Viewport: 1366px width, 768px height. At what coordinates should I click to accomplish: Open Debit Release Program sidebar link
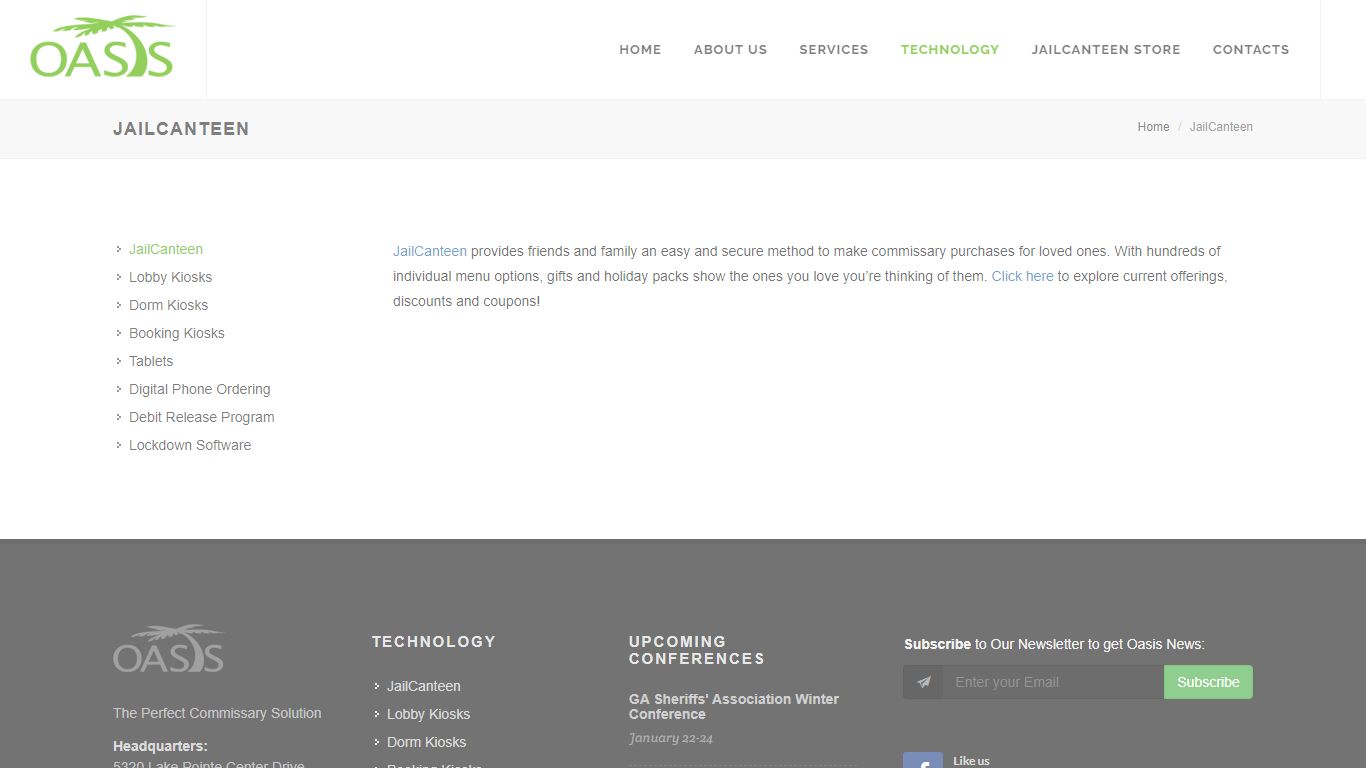point(201,417)
